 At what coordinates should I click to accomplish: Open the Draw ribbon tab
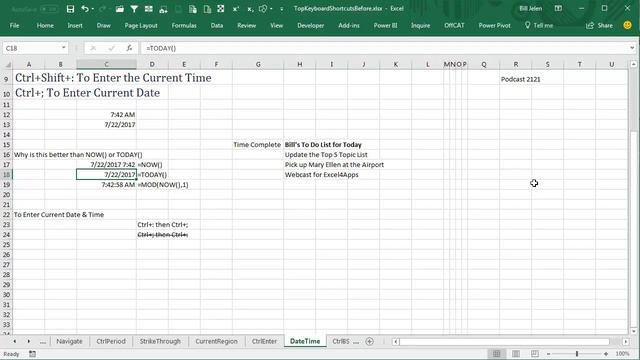[x=104, y=25]
